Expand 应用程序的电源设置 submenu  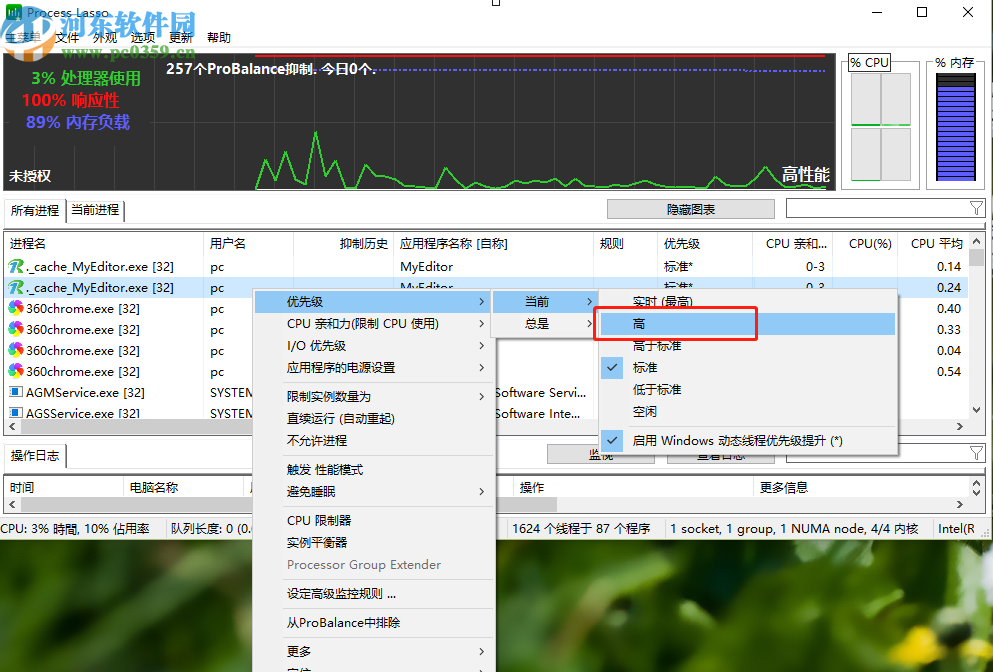click(x=373, y=367)
